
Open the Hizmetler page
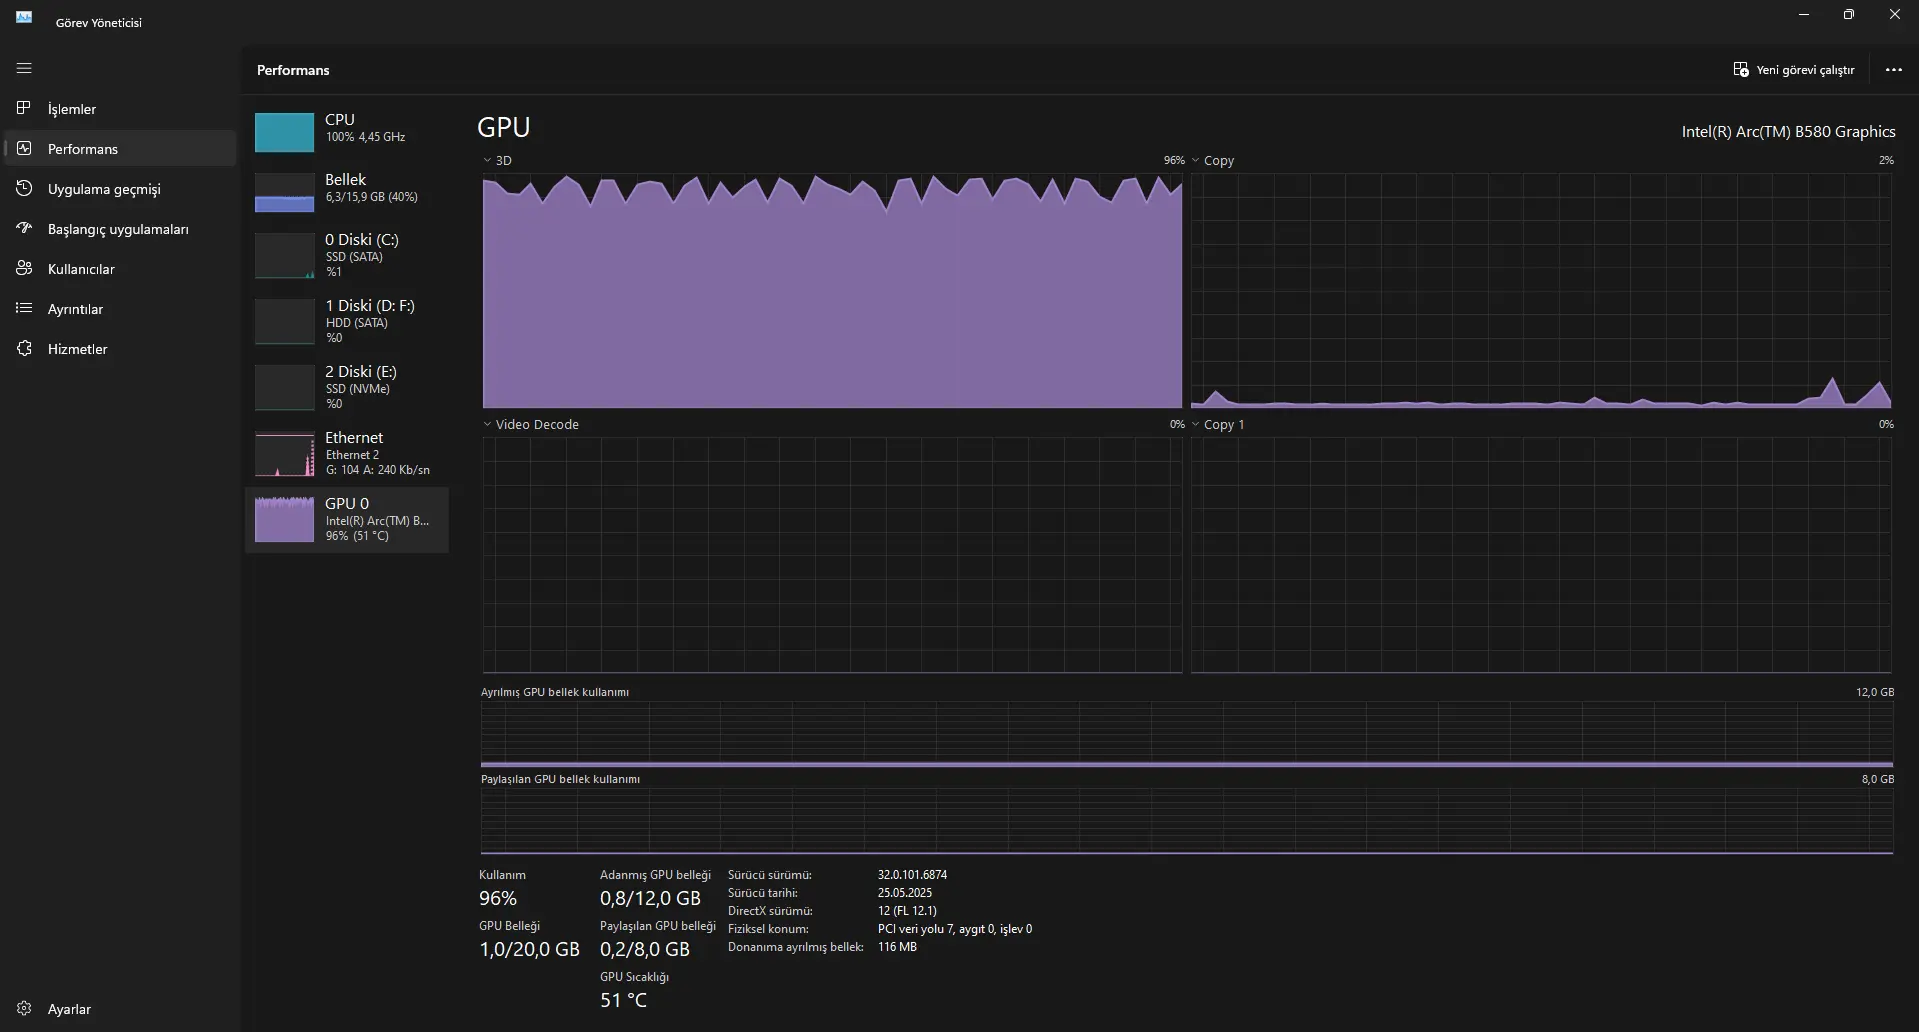coord(120,348)
